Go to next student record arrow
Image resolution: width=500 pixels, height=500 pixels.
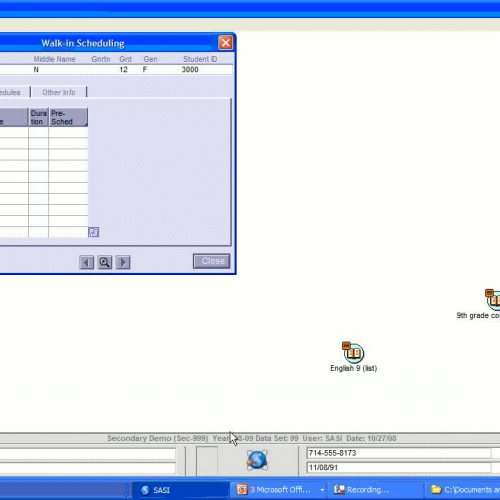[x=123, y=262]
